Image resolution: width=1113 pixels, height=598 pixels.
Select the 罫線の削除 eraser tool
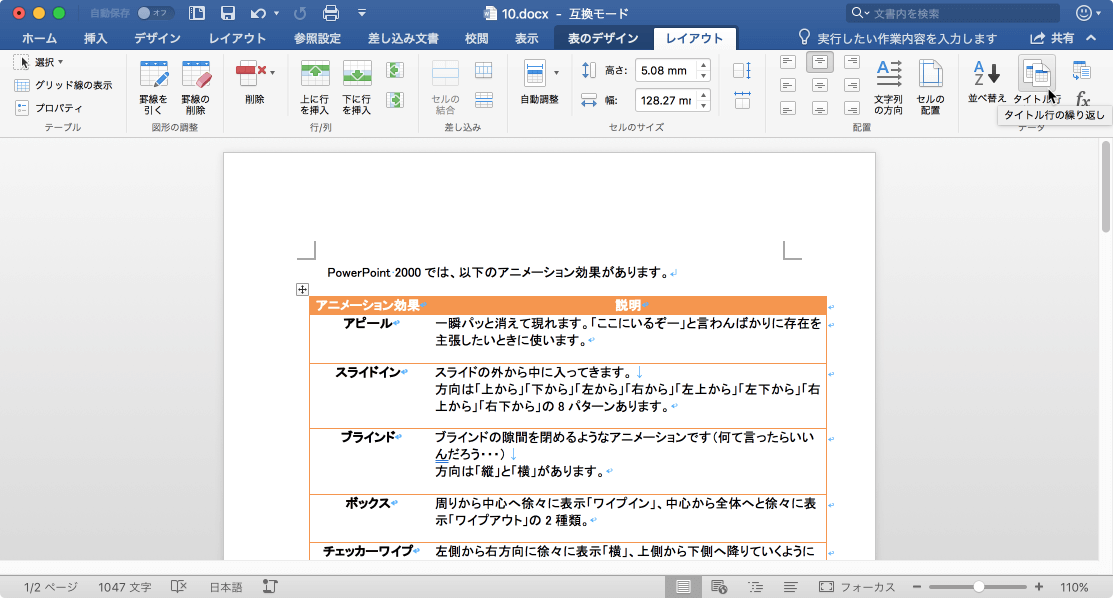[x=195, y=87]
